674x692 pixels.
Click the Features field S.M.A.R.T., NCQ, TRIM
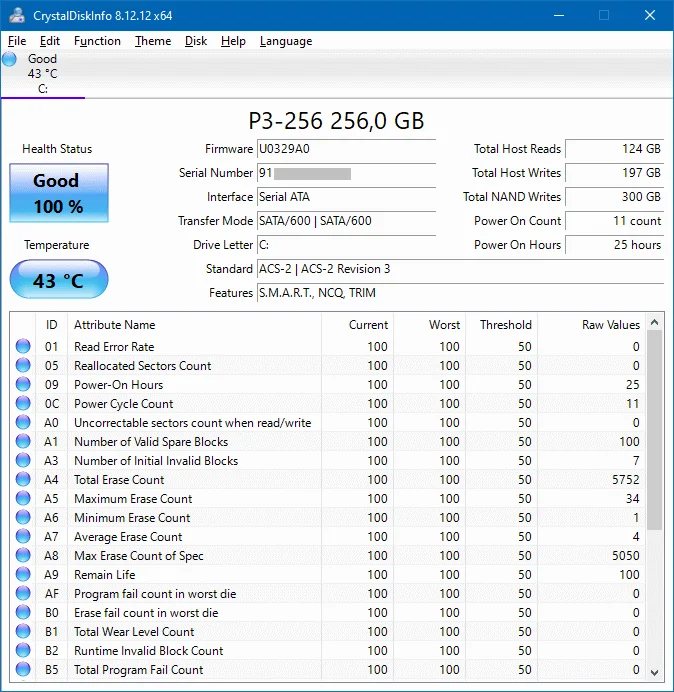tap(460, 293)
